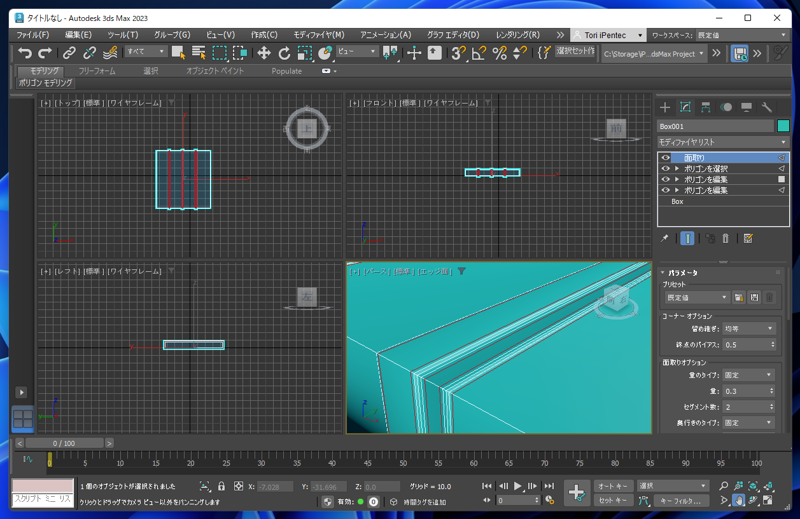Toggle Spinner Snap icon
The image size is (800, 519).
pyautogui.click(x=520, y=53)
